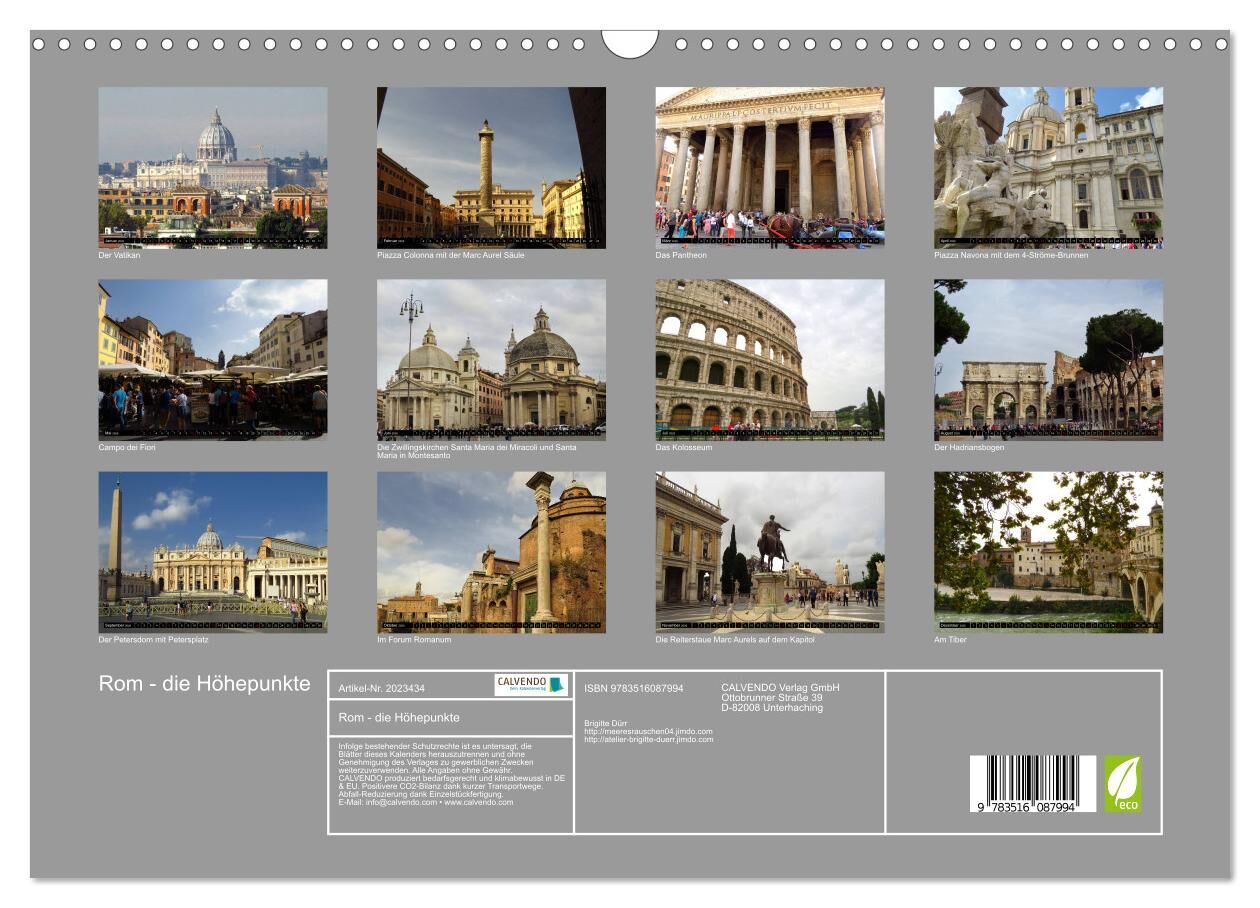This screenshot has height=908, width=1260.
Task: Click the barcode image
Action: [x=1032, y=783]
